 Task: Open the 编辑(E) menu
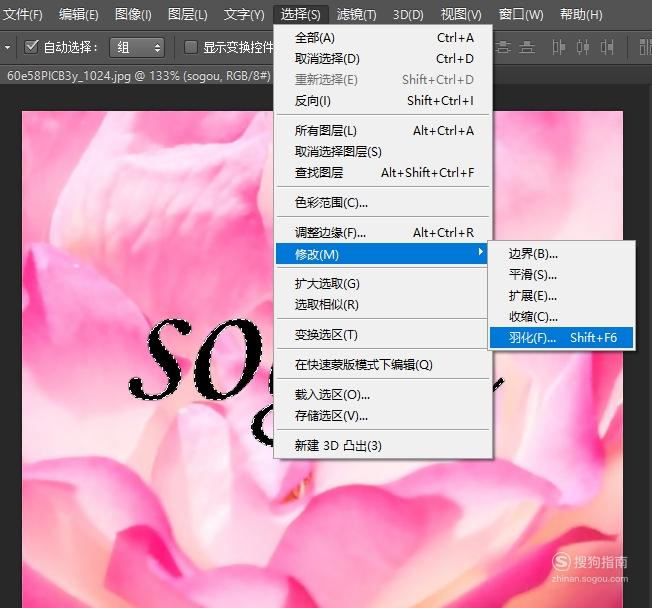point(79,15)
